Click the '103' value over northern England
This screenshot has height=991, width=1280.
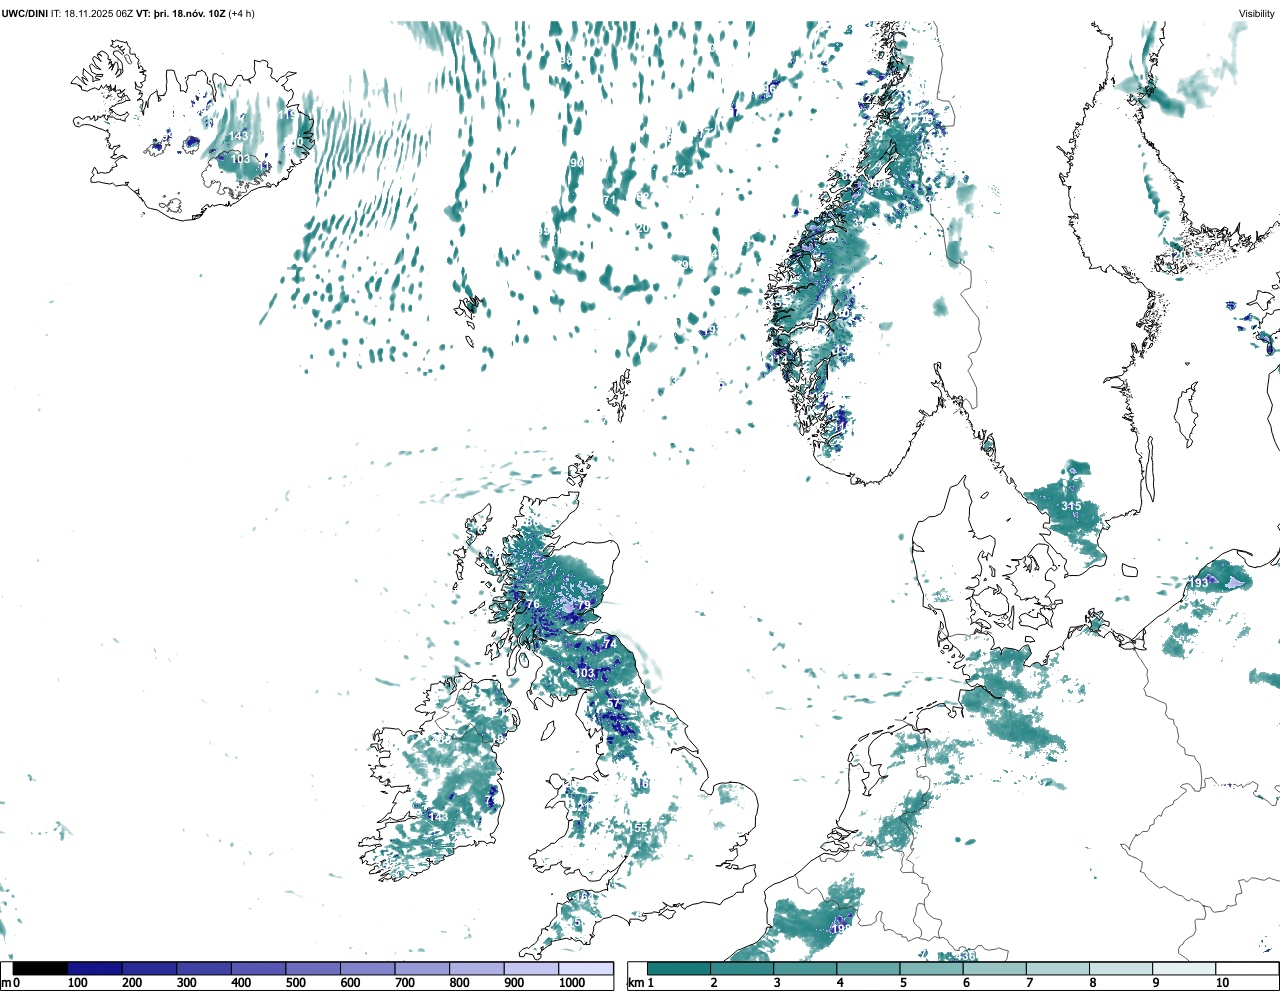pos(585,673)
